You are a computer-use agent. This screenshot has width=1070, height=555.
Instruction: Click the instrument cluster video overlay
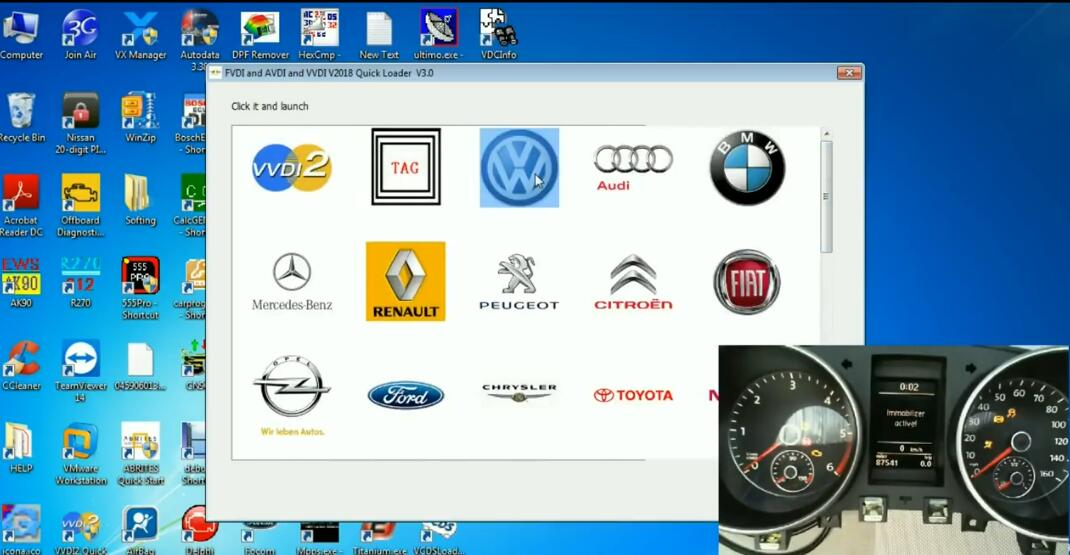pos(894,450)
